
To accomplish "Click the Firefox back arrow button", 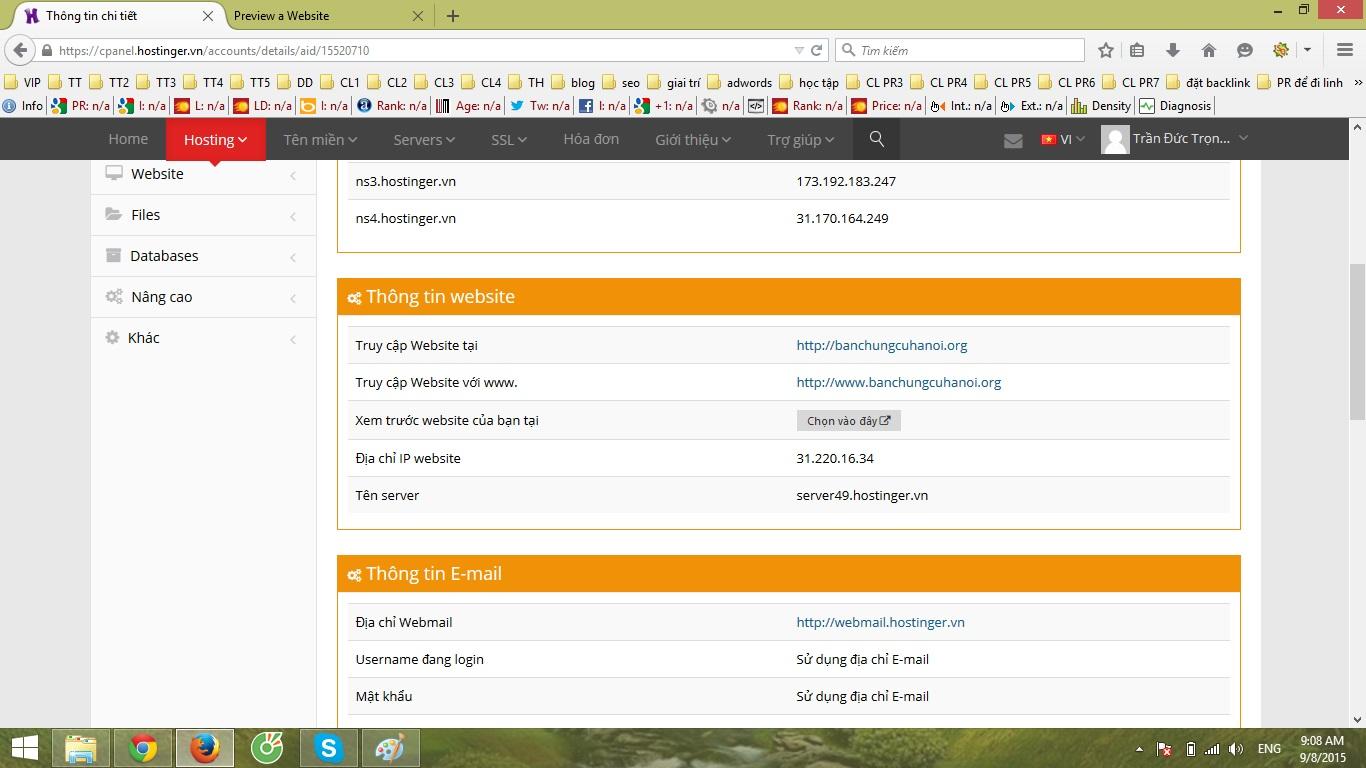I will pos(20,50).
